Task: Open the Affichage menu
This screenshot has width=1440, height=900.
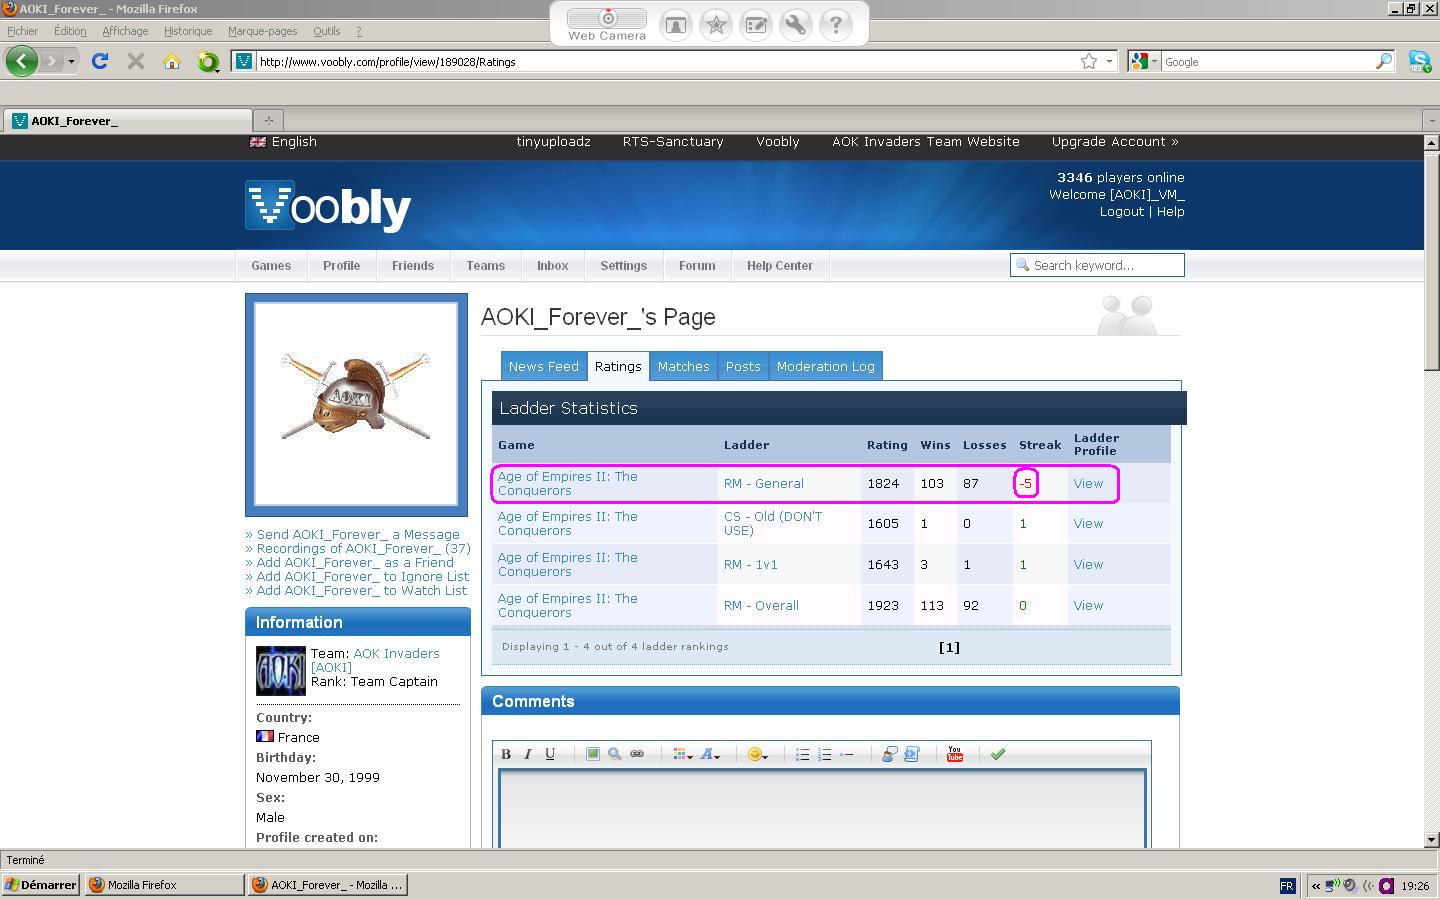Action: pyautogui.click(x=125, y=31)
